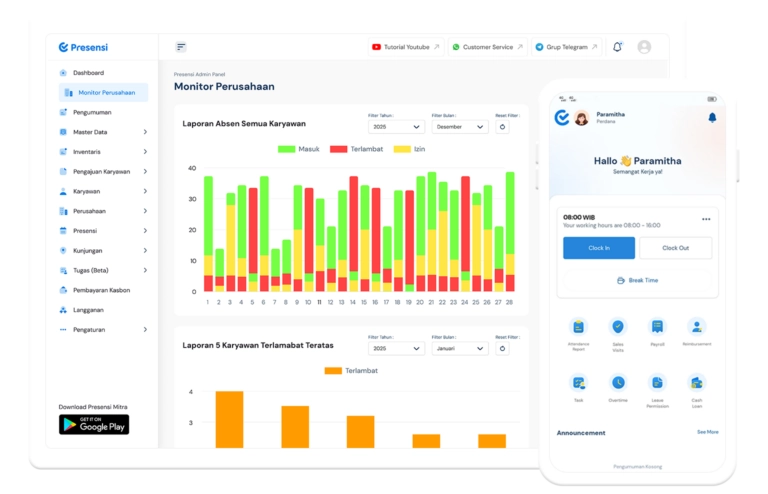The height and width of the screenshot is (494, 768).
Task: Go to Dashboard in the sidebar
Action: (88, 73)
